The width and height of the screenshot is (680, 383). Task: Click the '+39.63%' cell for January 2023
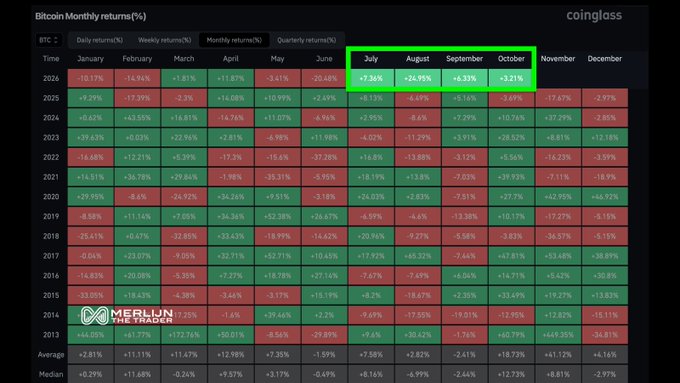pyautogui.click(x=90, y=137)
